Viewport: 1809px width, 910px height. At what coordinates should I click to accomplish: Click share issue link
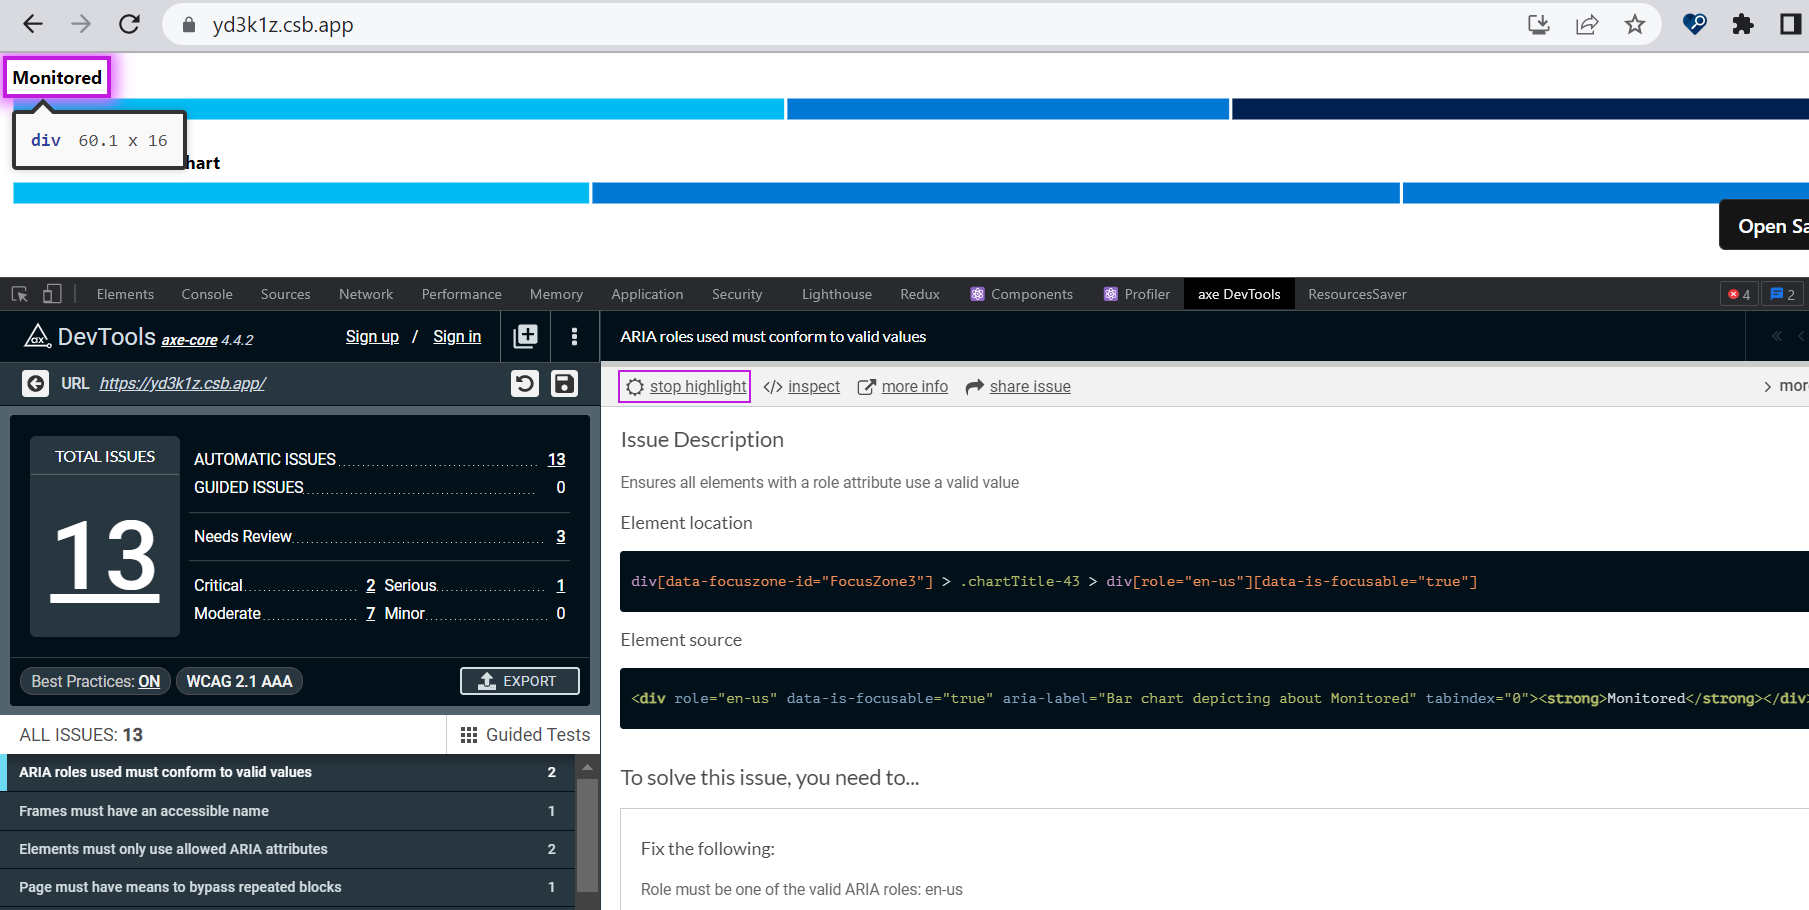(x=1018, y=387)
